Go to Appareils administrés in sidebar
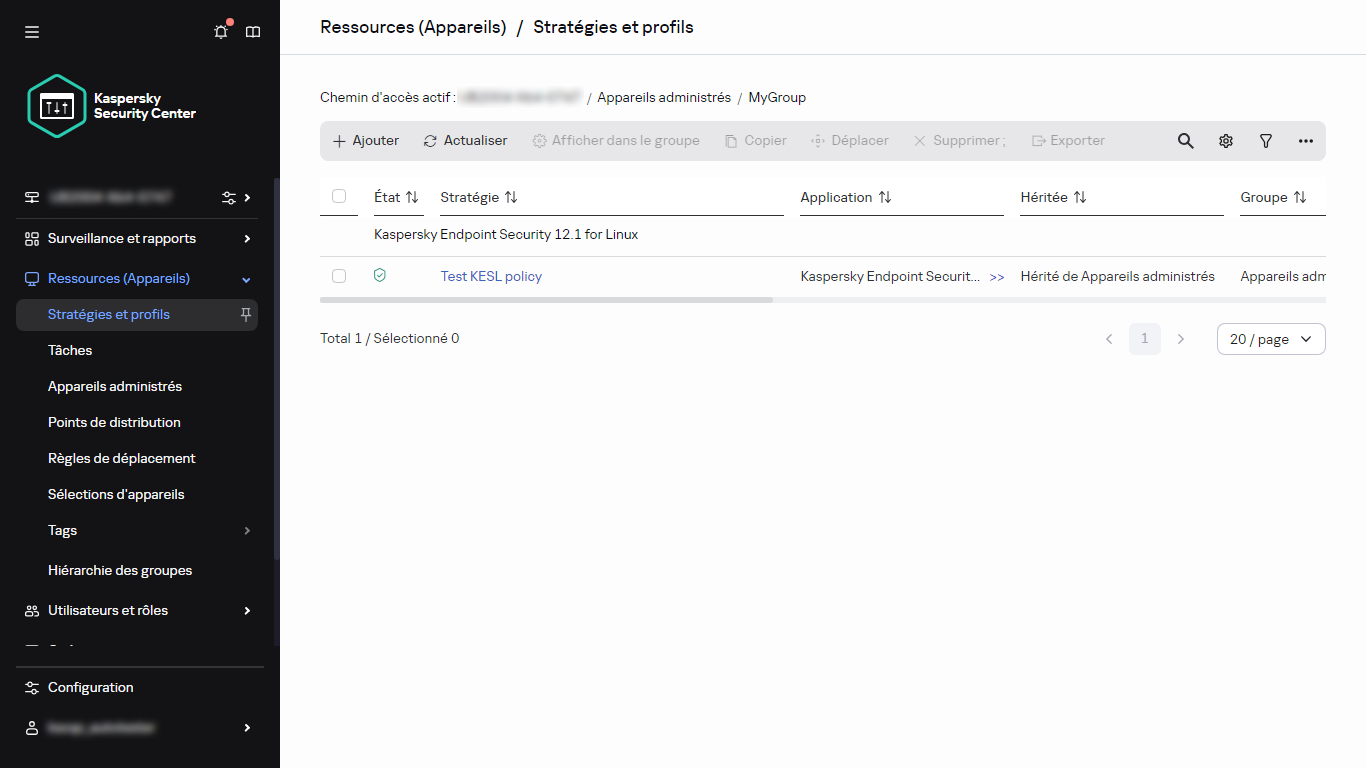This screenshot has height=768, width=1366. pos(115,386)
